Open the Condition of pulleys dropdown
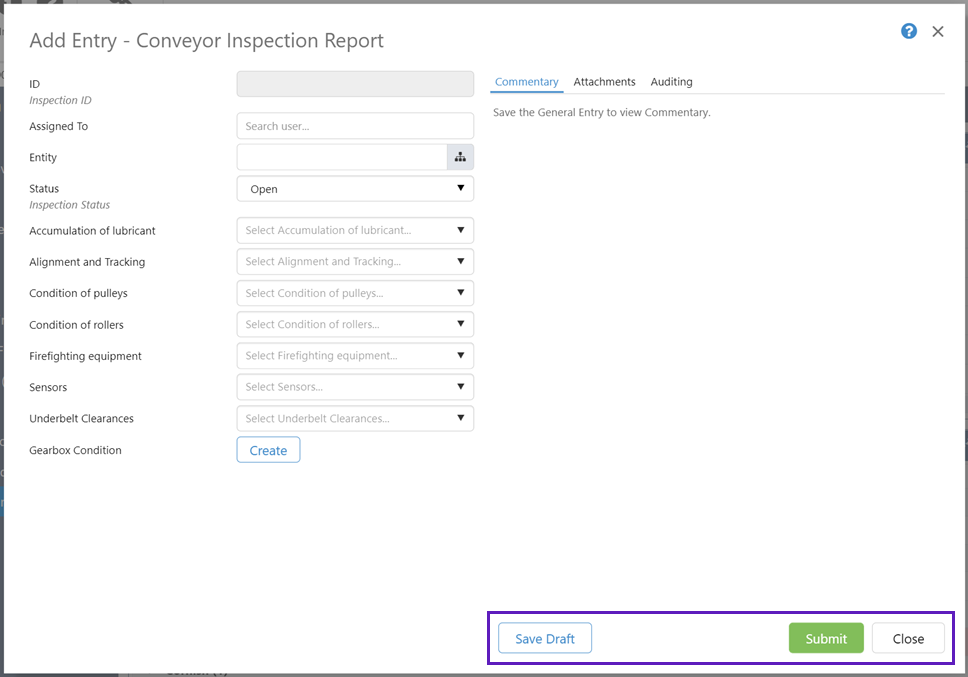 [355, 293]
